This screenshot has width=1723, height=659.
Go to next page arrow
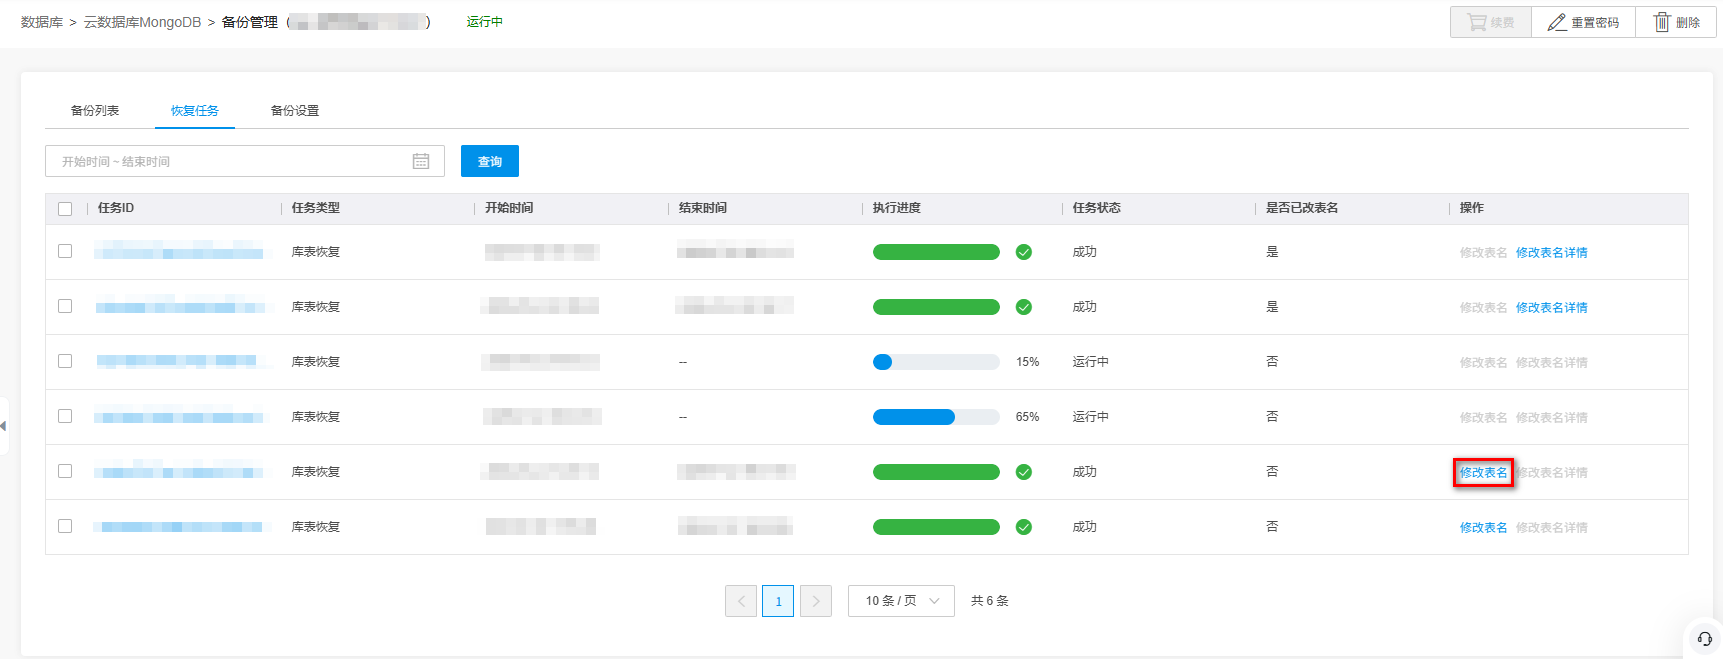tap(816, 601)
